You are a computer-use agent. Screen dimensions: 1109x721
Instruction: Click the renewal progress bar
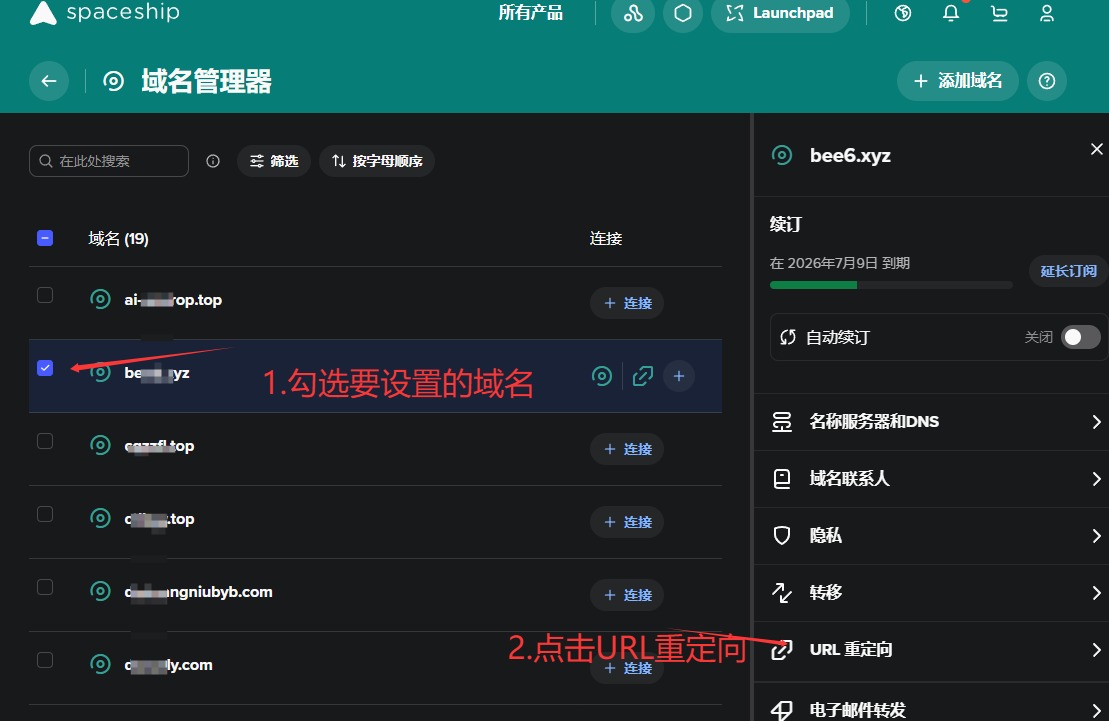pyautogui.click(x=891, y=285)
